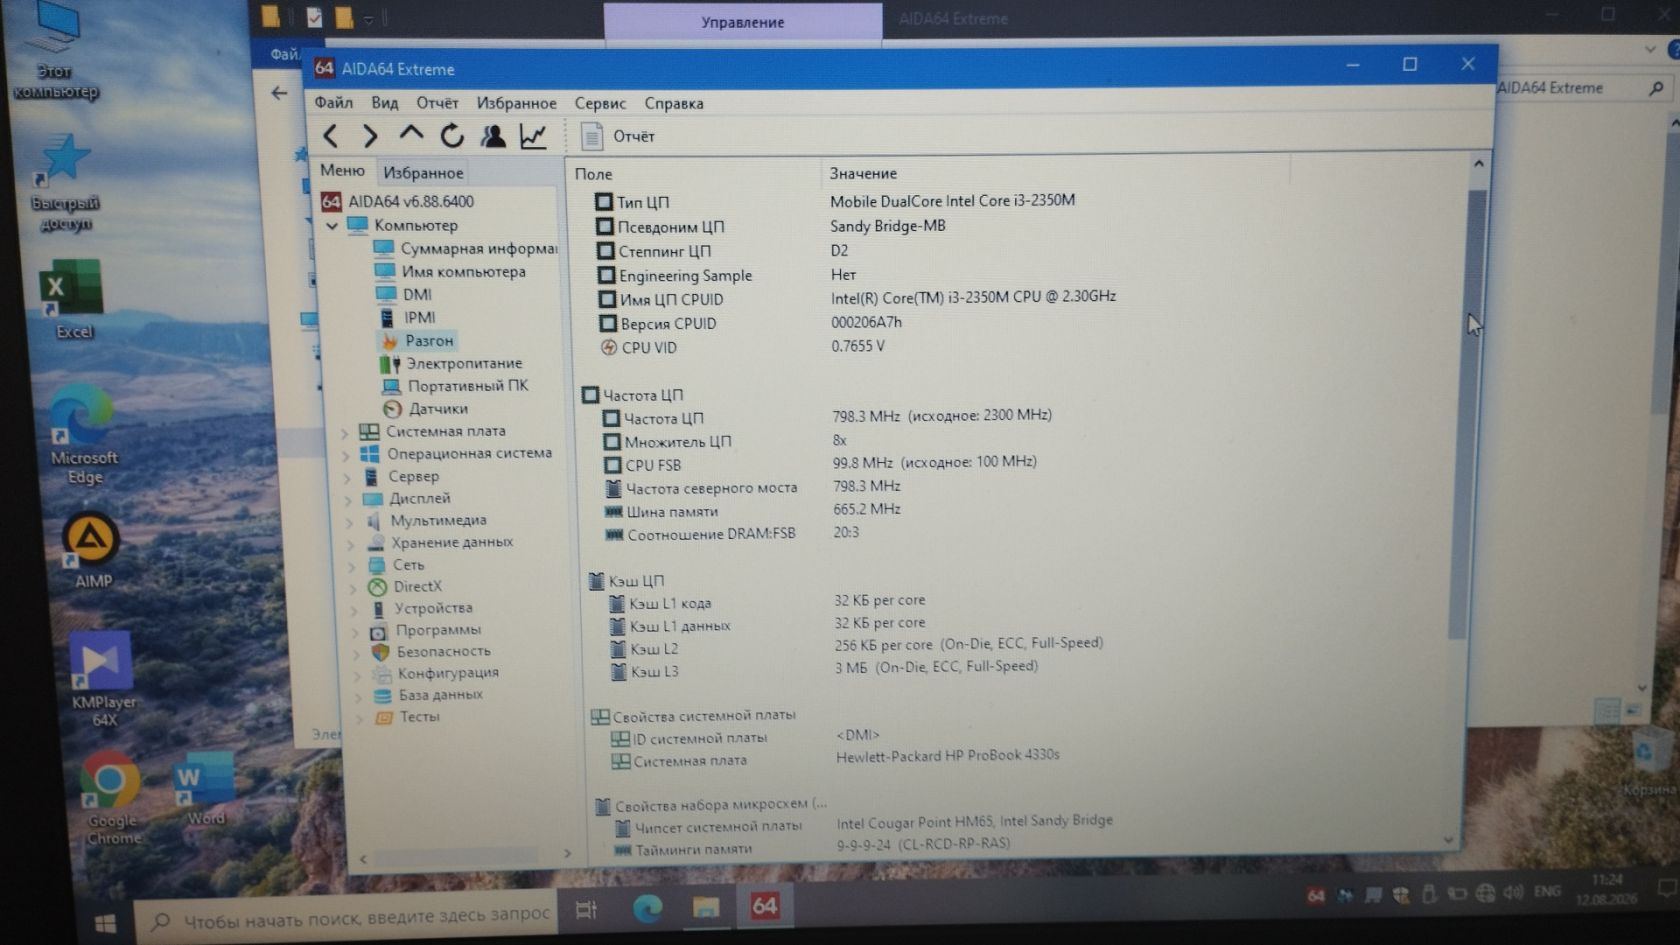This screenshot has height=945, width=1680.
Task: Select DirectX in the tree
Action: 405,587
